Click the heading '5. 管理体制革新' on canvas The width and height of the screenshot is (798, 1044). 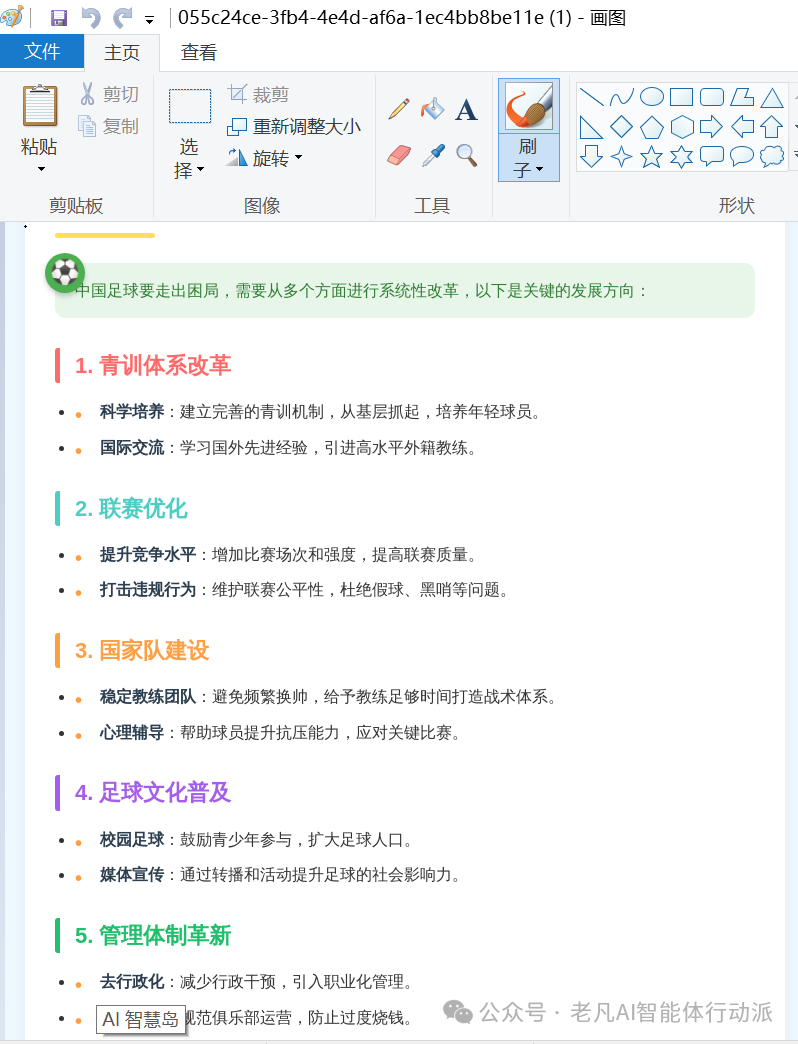[153, 935]
